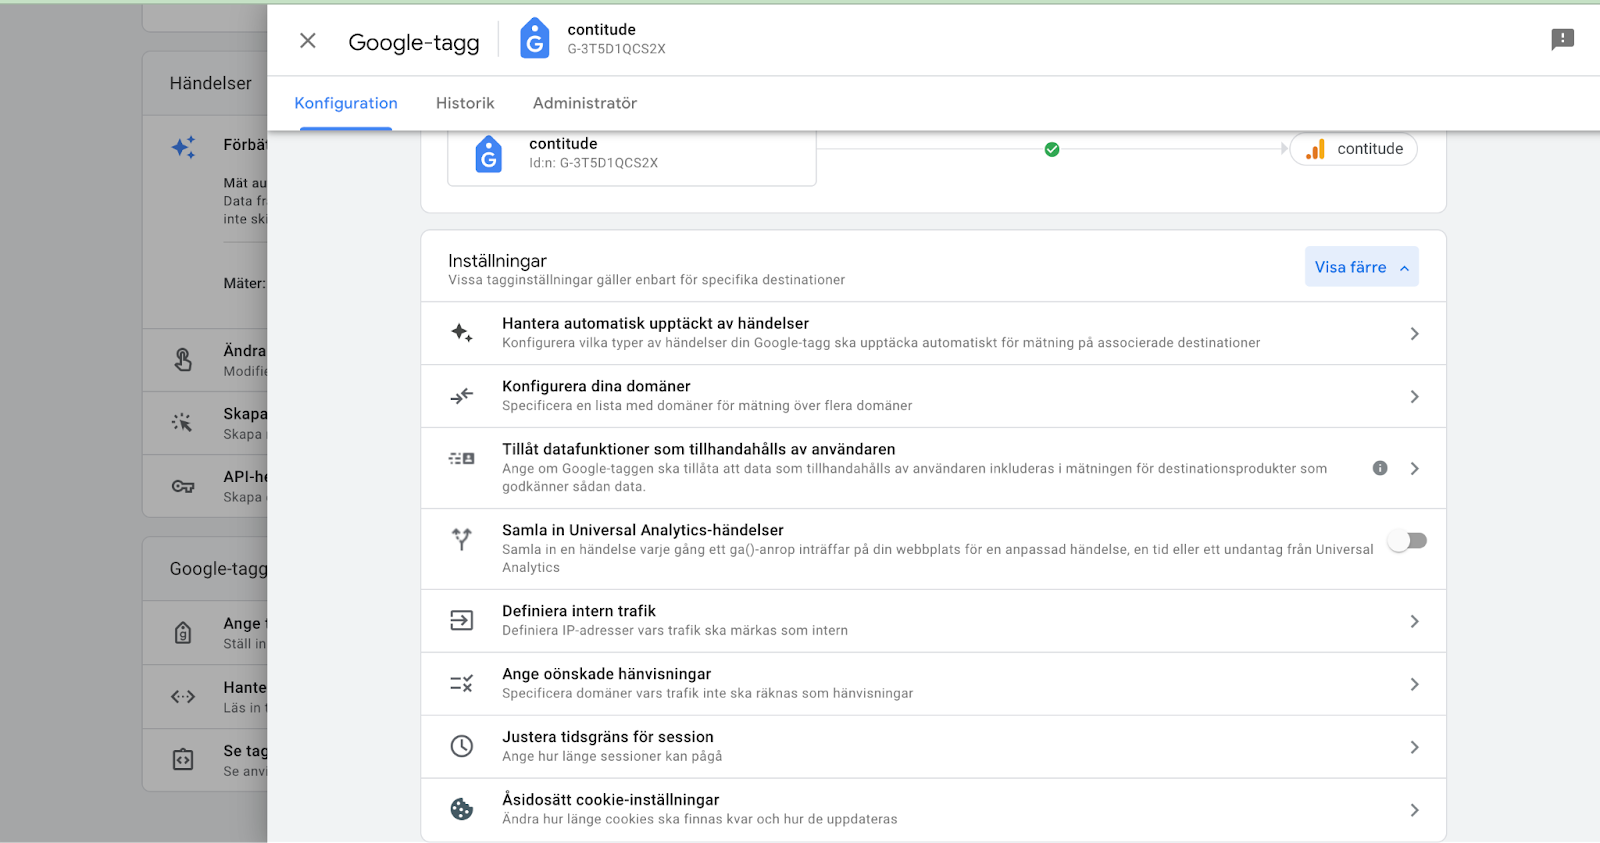Screen dimensions: 1600x843
Task: Show info tooltip for user-provided data
Action: [x=1380, y=468]
